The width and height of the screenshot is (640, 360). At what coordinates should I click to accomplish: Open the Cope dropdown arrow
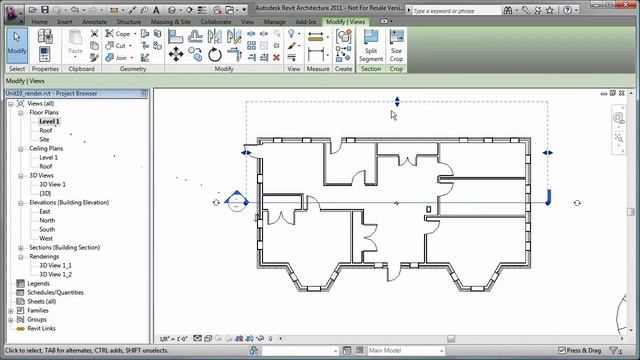tap(135, 34)
